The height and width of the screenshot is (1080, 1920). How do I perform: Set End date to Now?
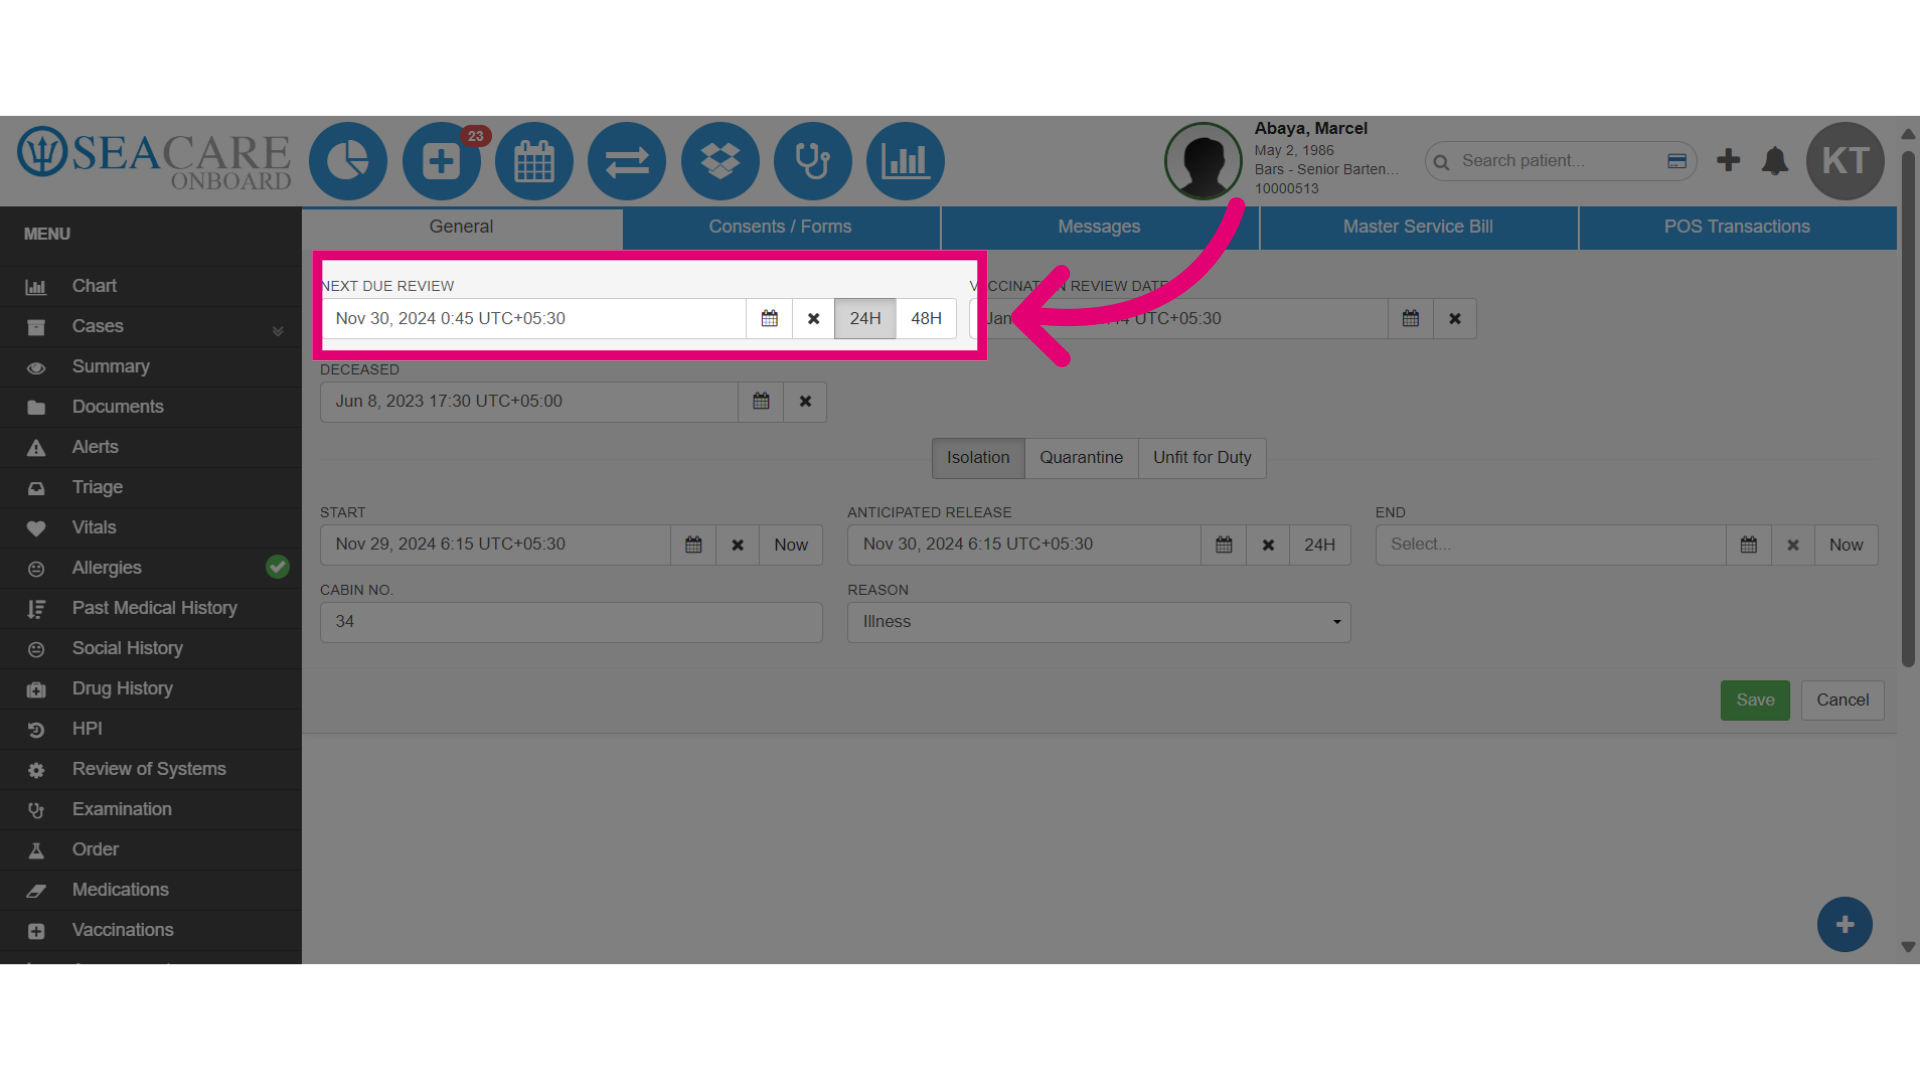1846,545
